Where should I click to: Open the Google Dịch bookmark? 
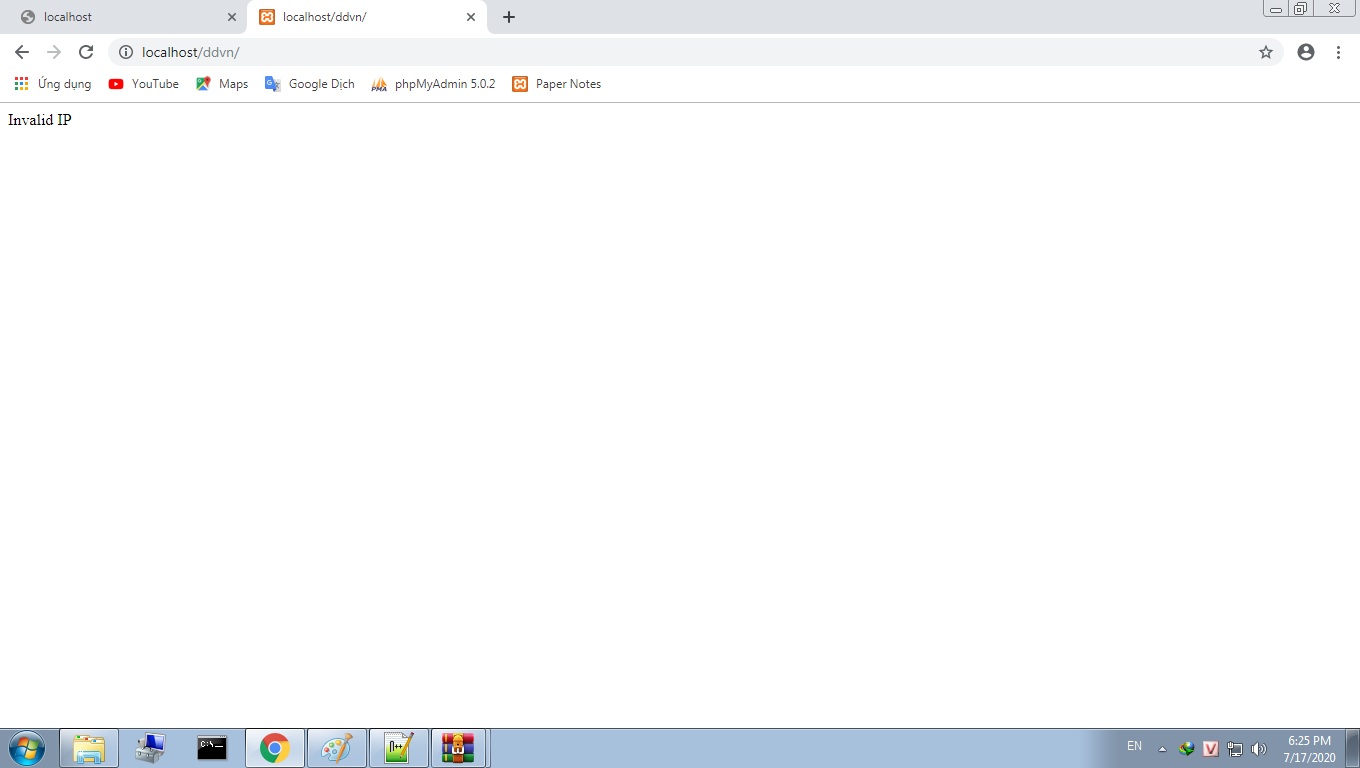(x=310, y=84)
